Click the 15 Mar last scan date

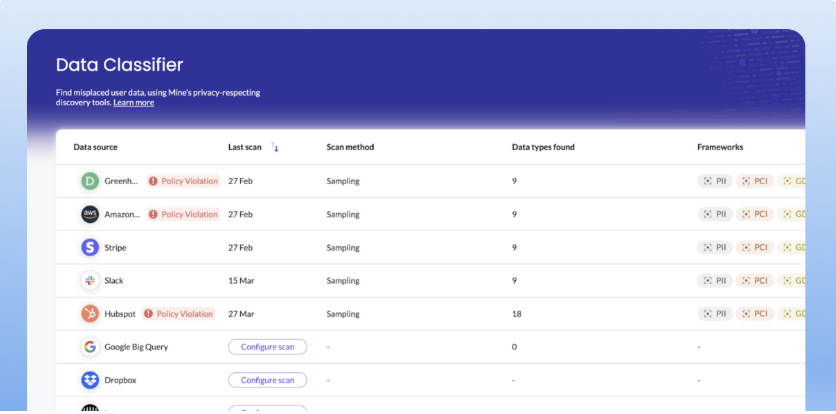click(x=239, y=281)
